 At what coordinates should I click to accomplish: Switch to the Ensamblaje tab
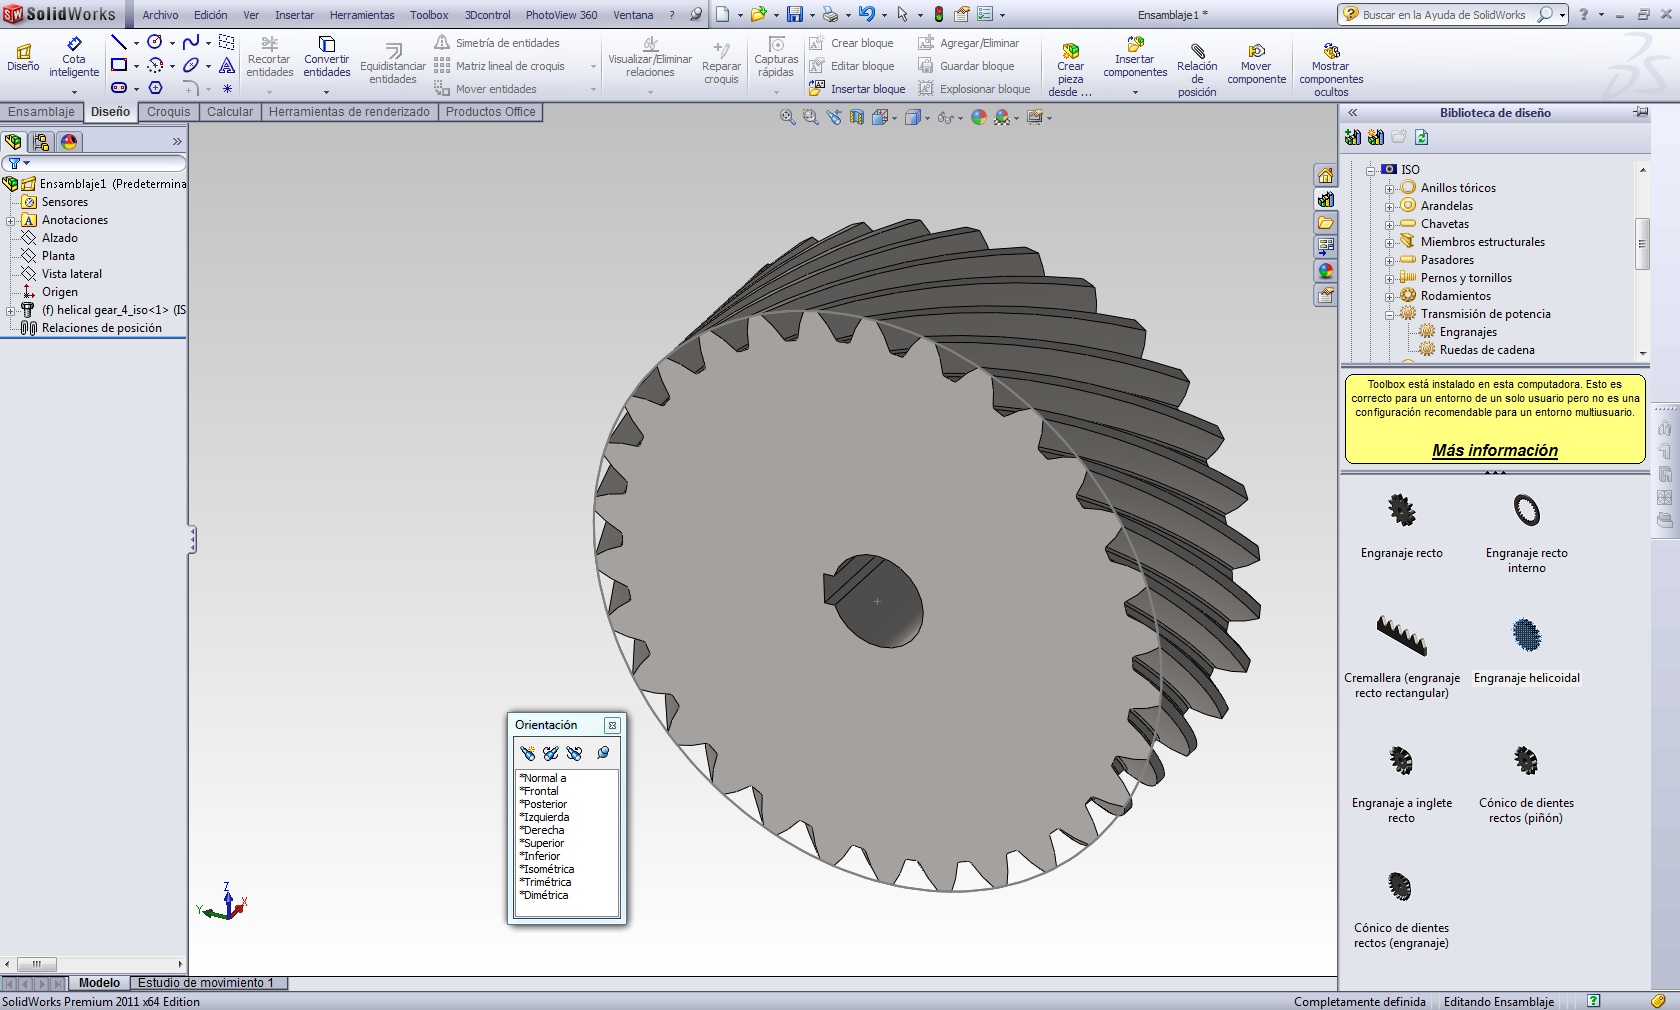(42, 112)
